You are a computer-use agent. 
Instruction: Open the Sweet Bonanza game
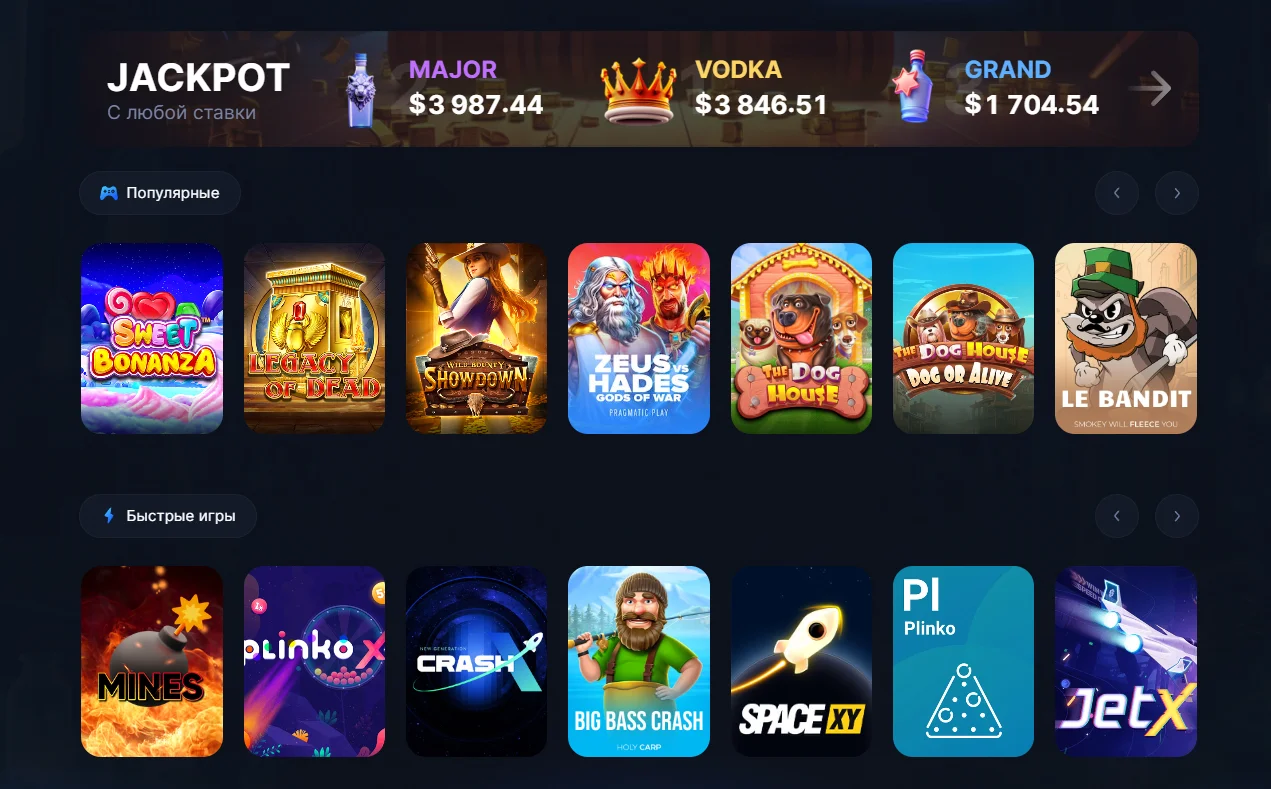click(152, 338)
